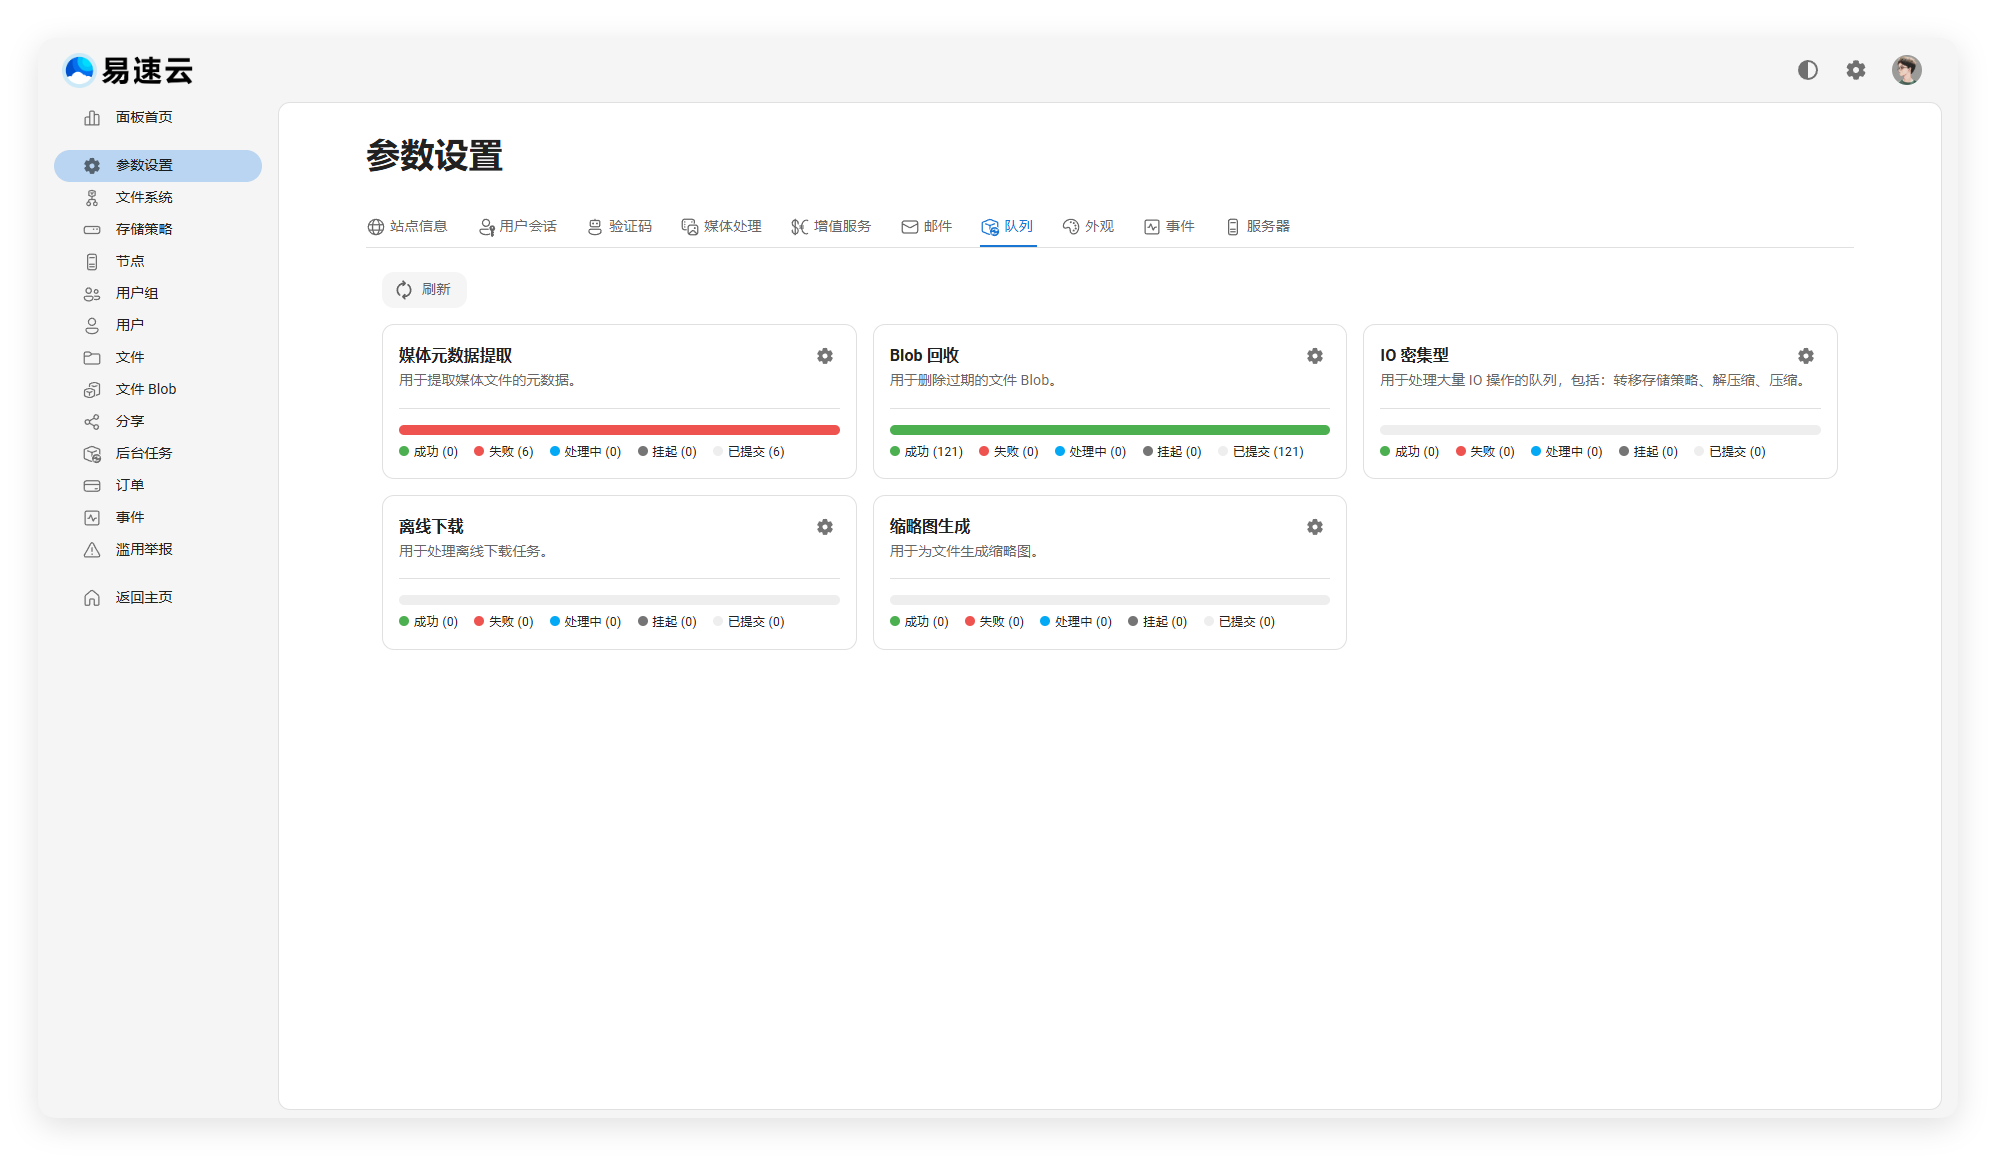Click the red 媒体元数据提取 progress bar
The width and height of the screenshot is (1996, 1156).
point(619,430)
